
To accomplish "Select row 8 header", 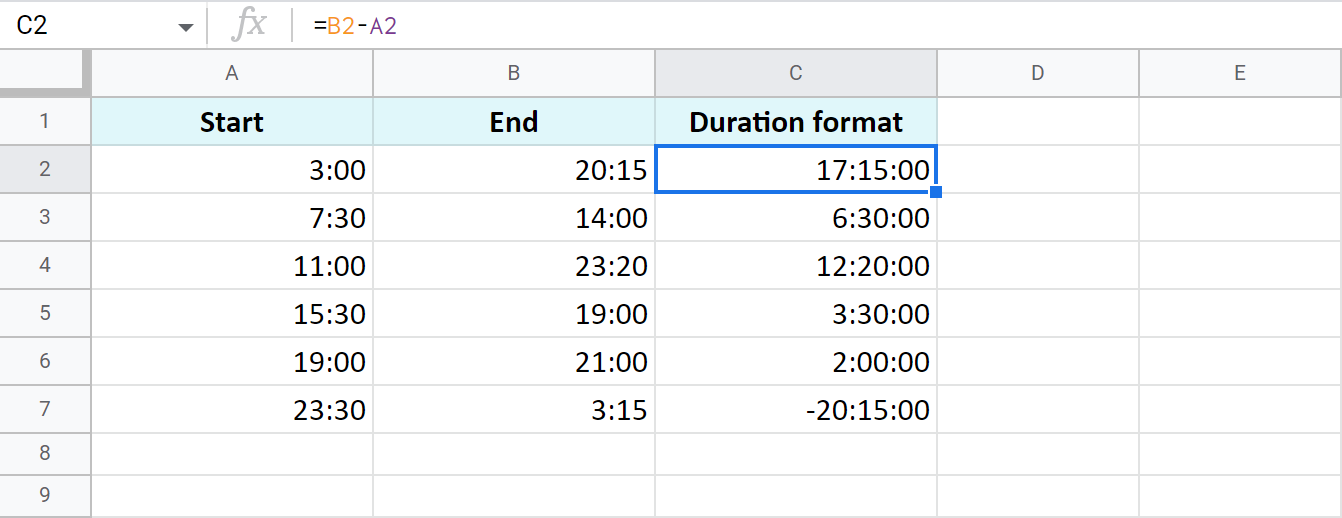I will [x=45, y=453].
